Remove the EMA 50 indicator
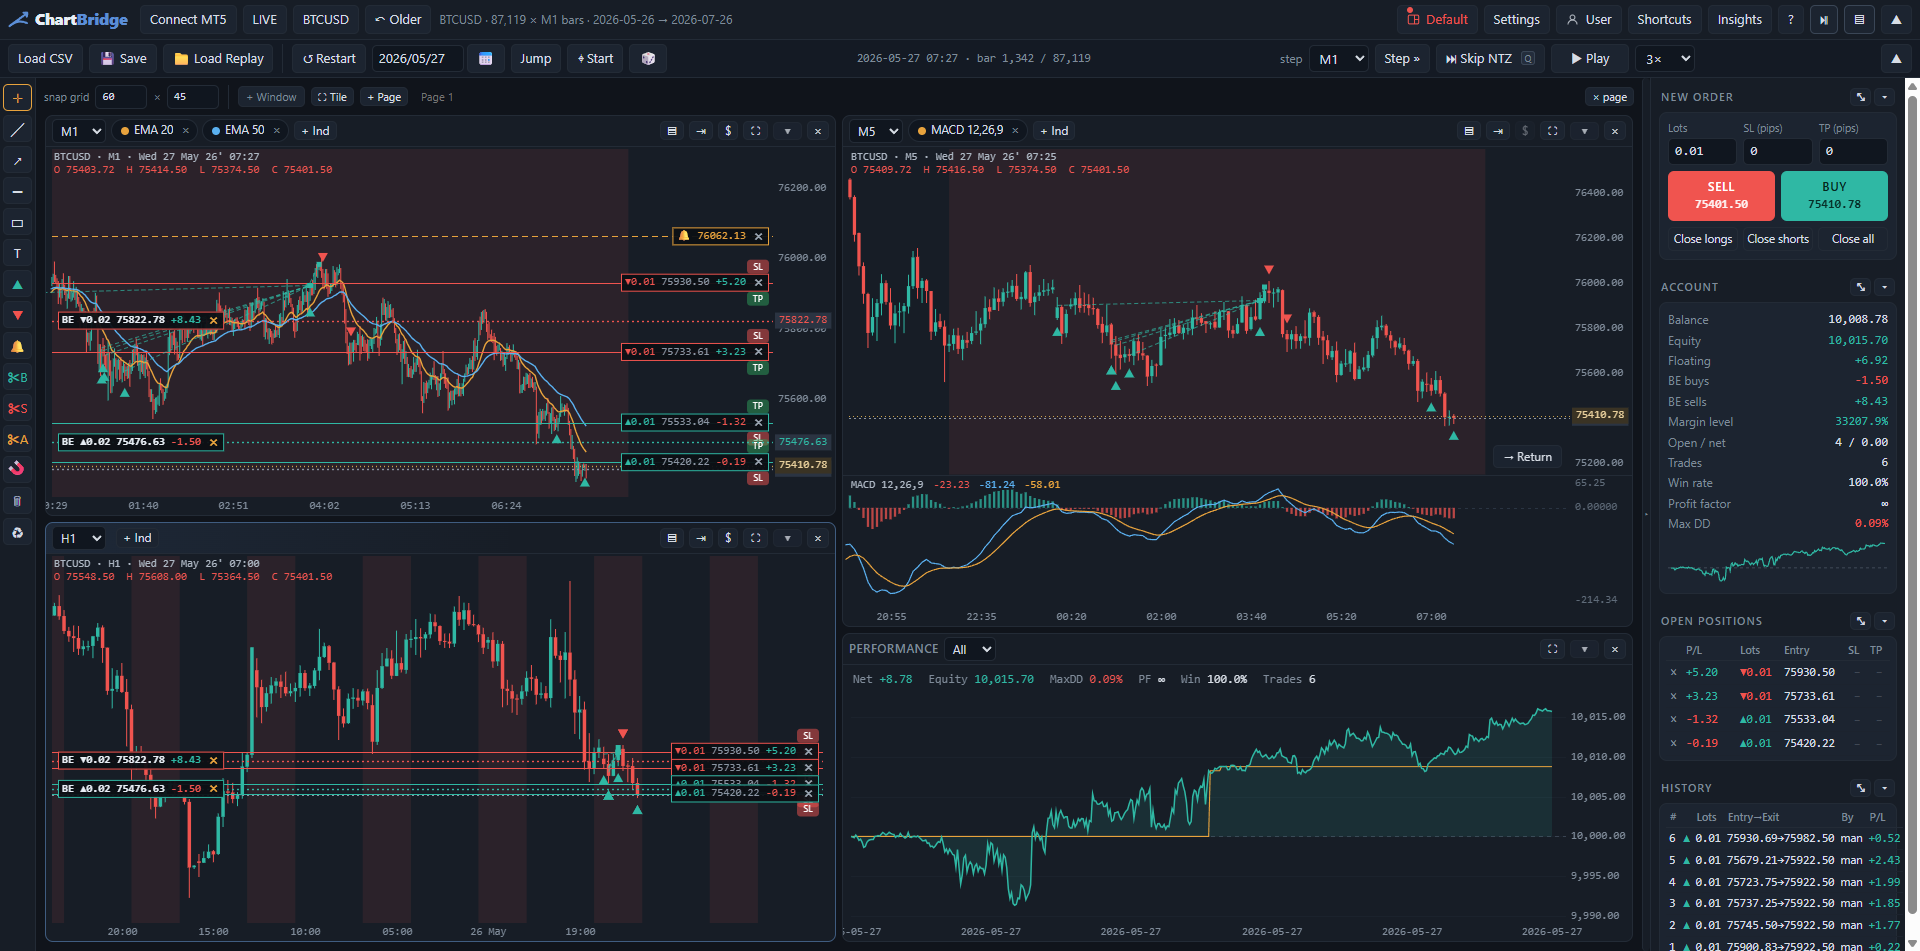This screenshot has height=951, width=1920. click(x=277, y=131)
